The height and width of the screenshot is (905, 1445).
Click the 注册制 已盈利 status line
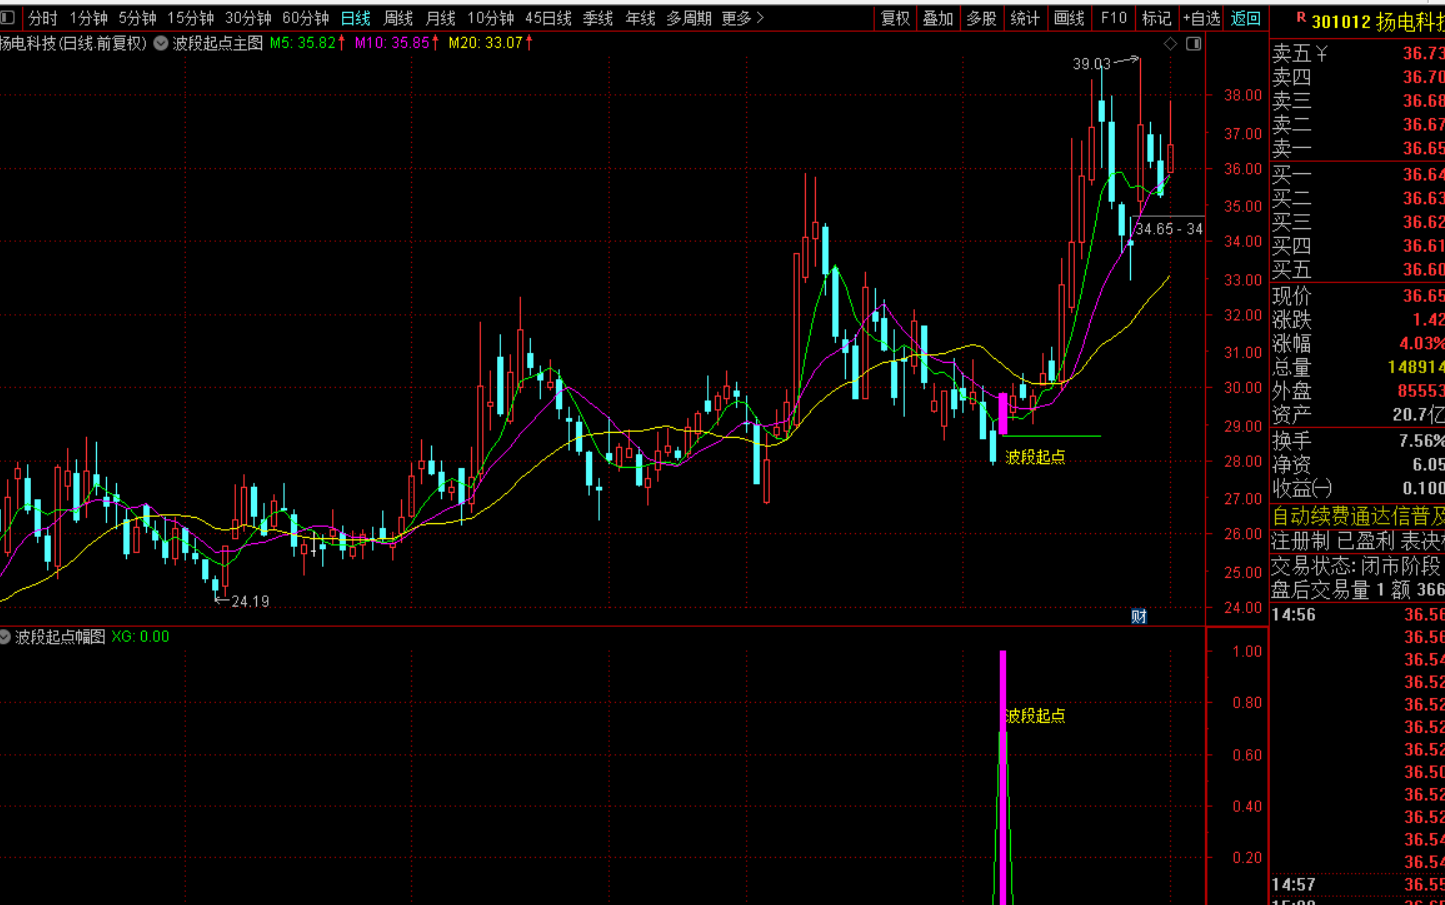click(1357, 541)
